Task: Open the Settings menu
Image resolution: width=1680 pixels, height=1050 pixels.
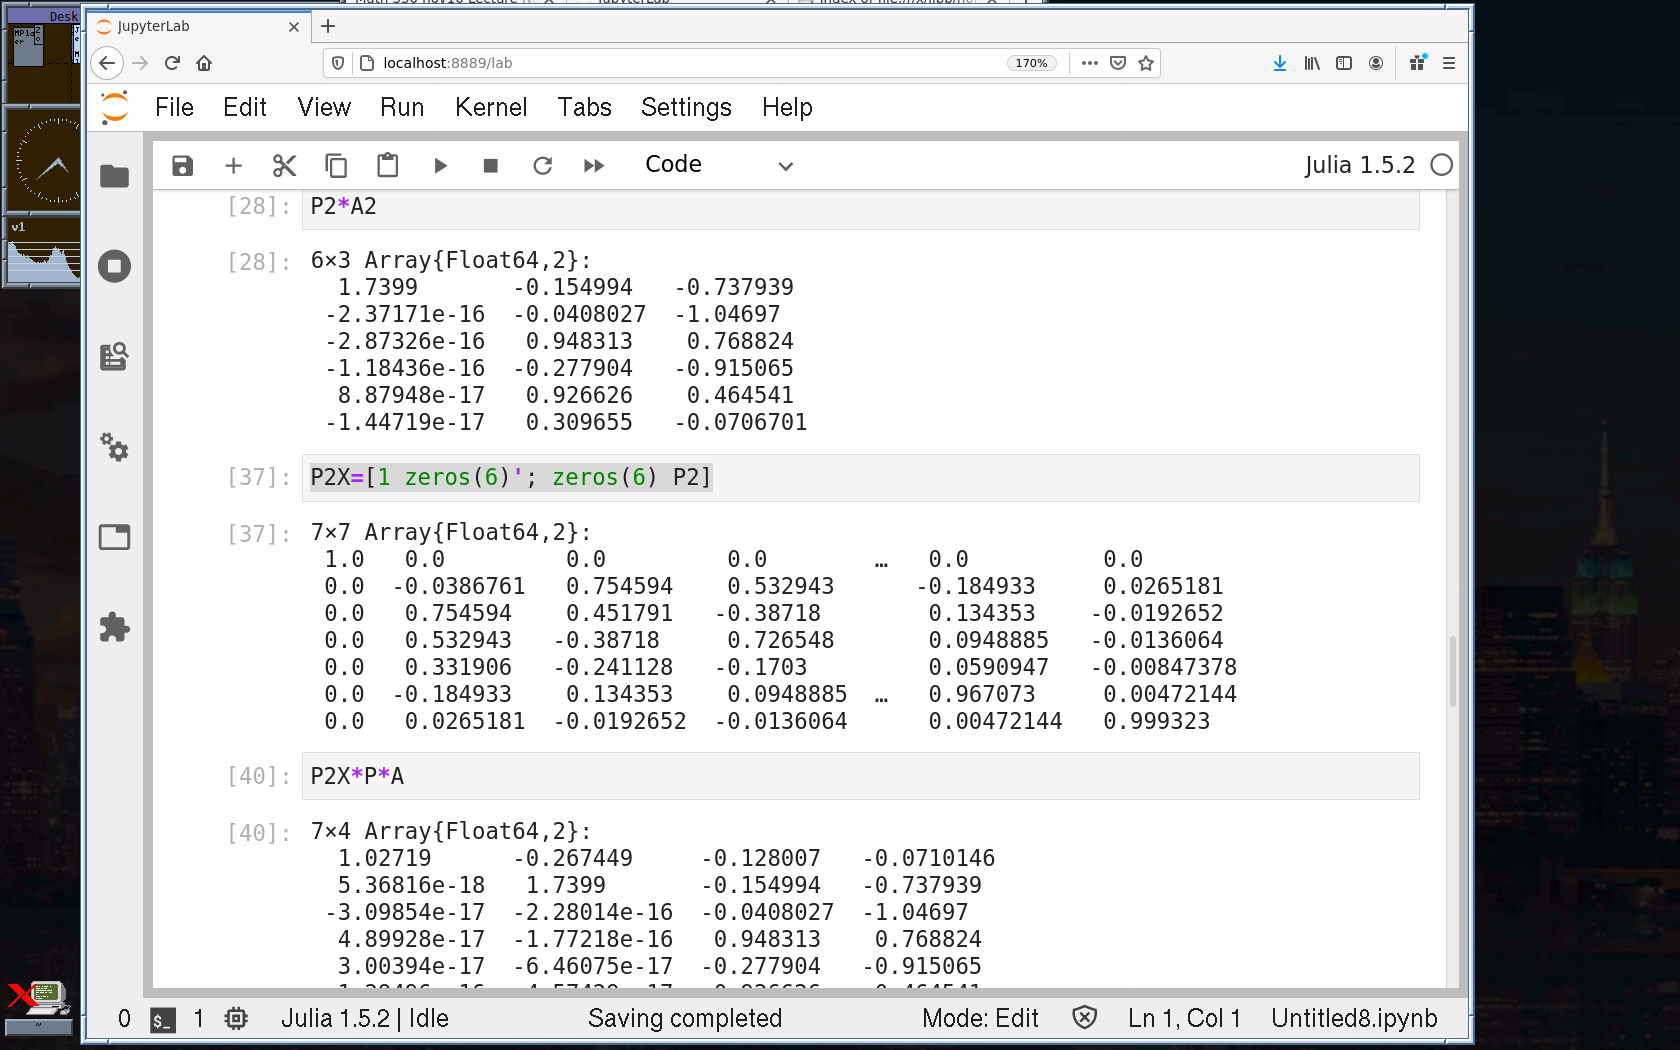Action: (686, 107)
